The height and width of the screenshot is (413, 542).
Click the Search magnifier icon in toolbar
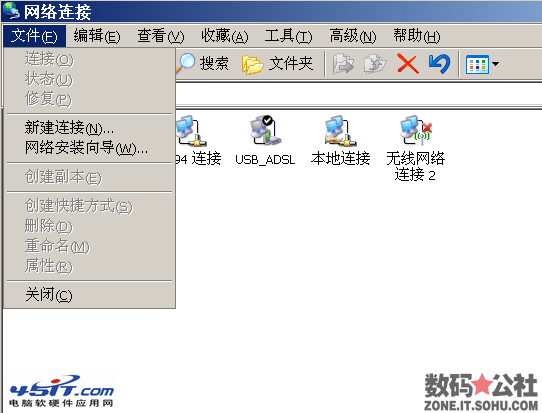click(185, 63)
